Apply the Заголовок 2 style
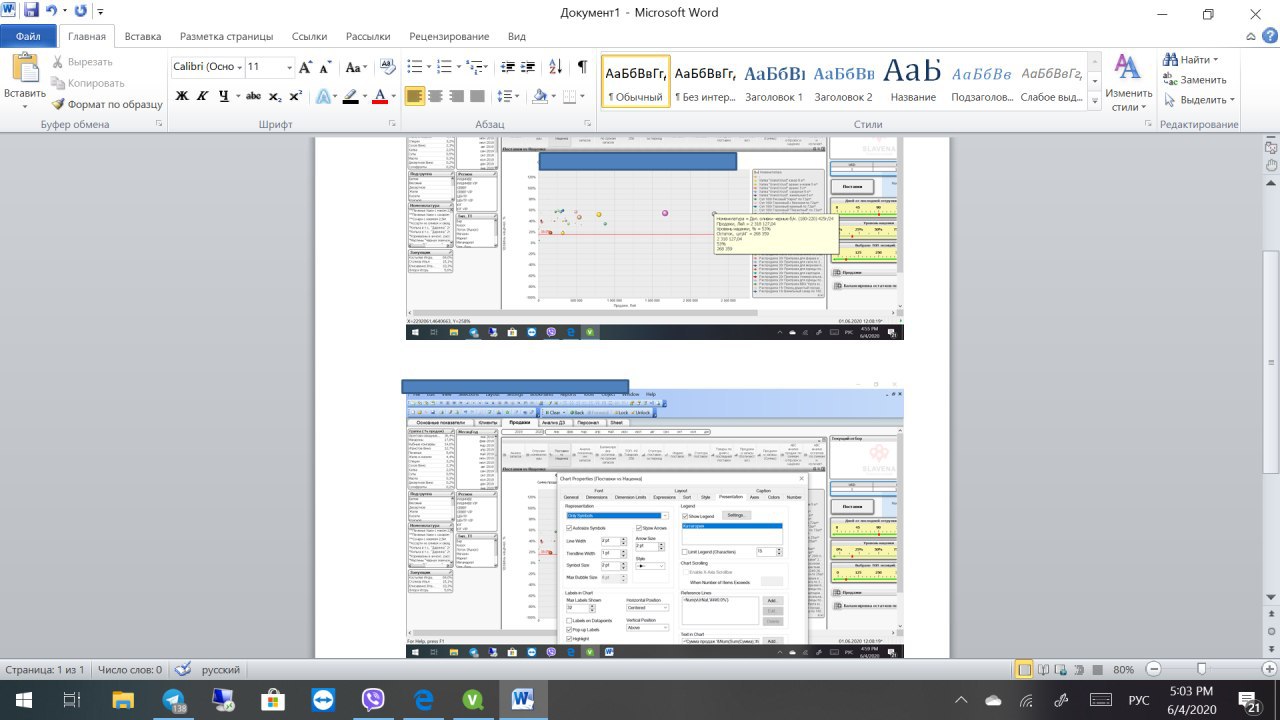Image resolution: width=1280 pixels, height=720 pixels. point(843,81)
